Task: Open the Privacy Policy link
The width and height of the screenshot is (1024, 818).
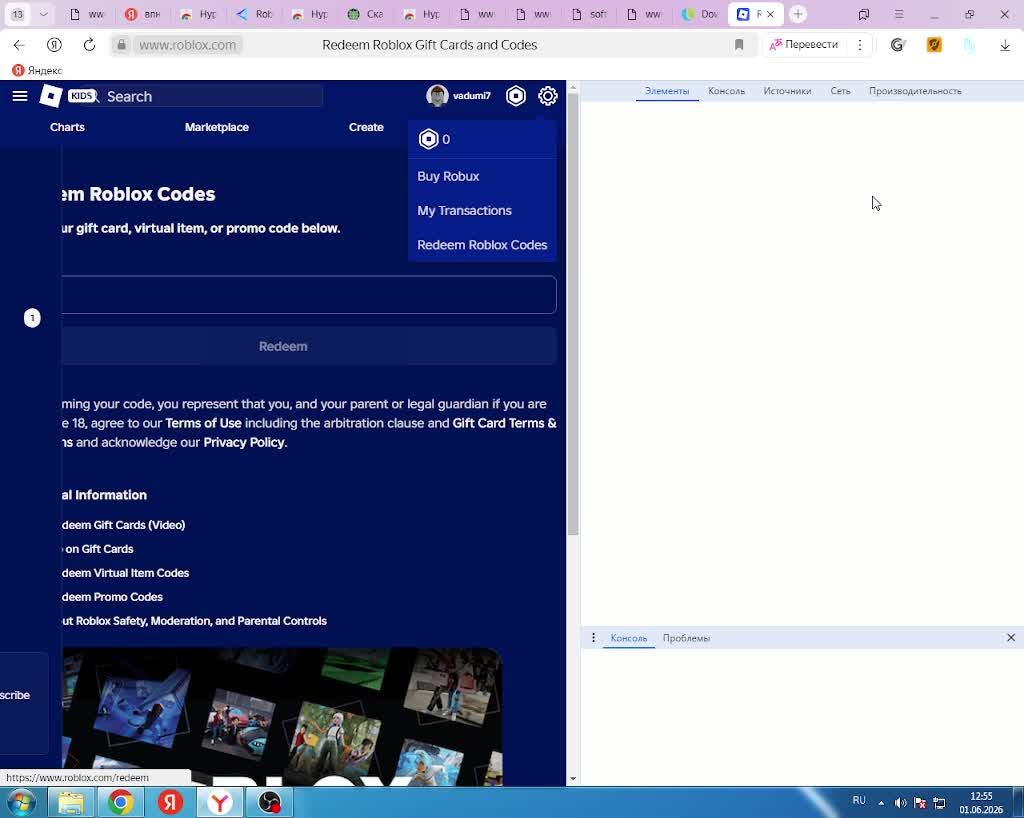Action: coord(244,443)
